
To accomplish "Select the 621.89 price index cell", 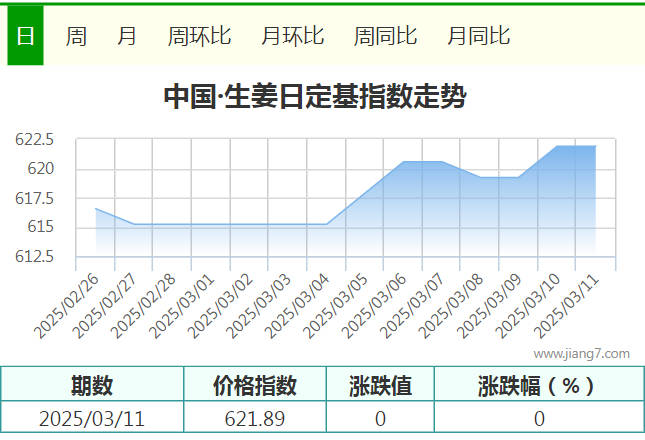I will [x=255, y=418].
